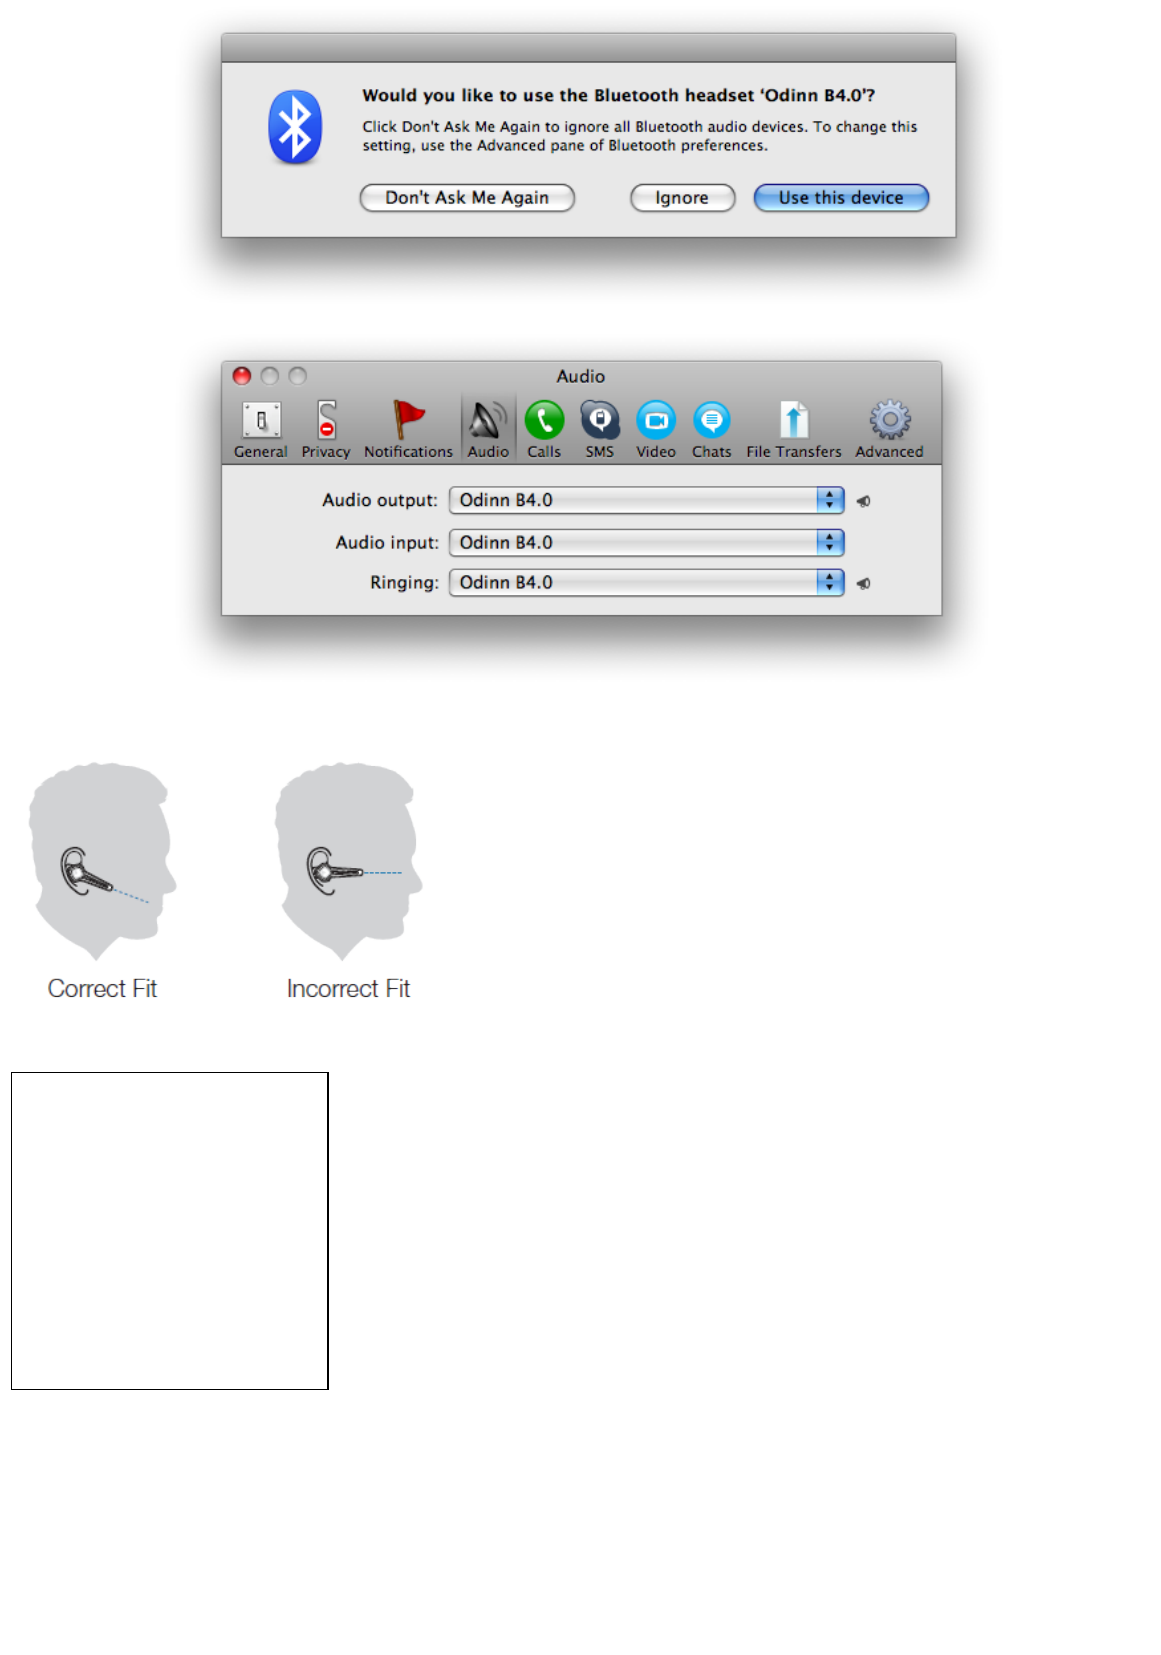Open the Calls preferences pane
The image size is (1161, 1655).
544,429
